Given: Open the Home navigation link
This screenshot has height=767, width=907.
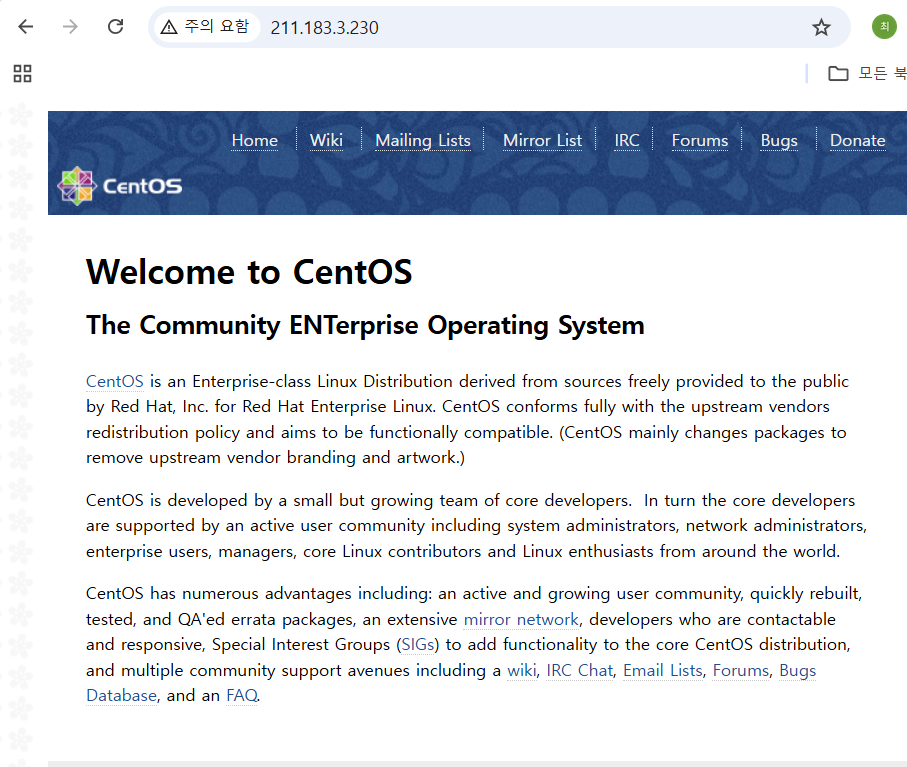Looking at the screenshot, I should coord(255,141).
